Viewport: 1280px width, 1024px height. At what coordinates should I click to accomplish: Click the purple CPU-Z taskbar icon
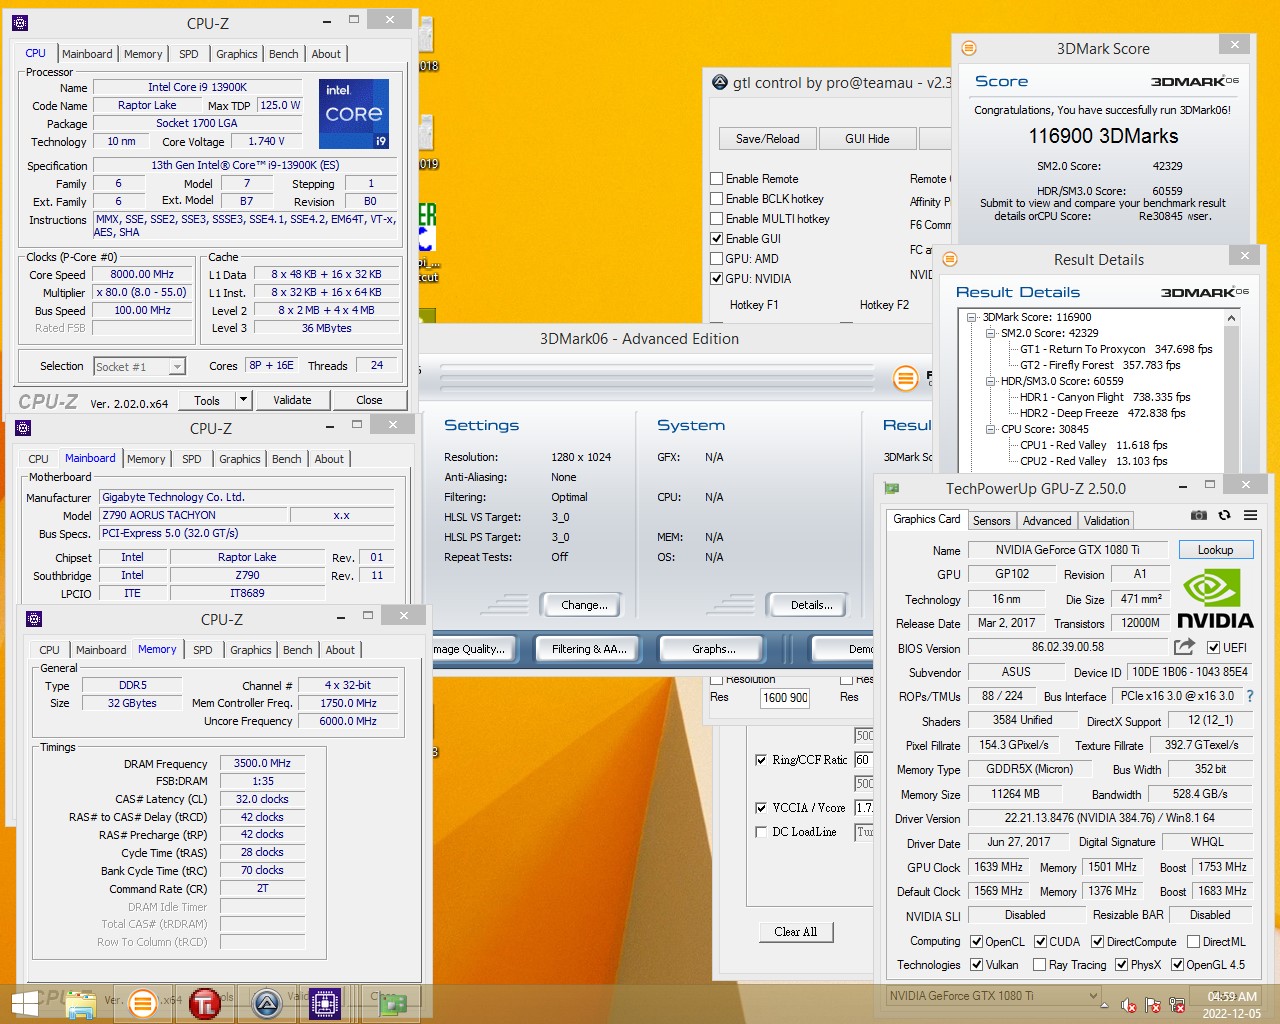coord(325,1003)
